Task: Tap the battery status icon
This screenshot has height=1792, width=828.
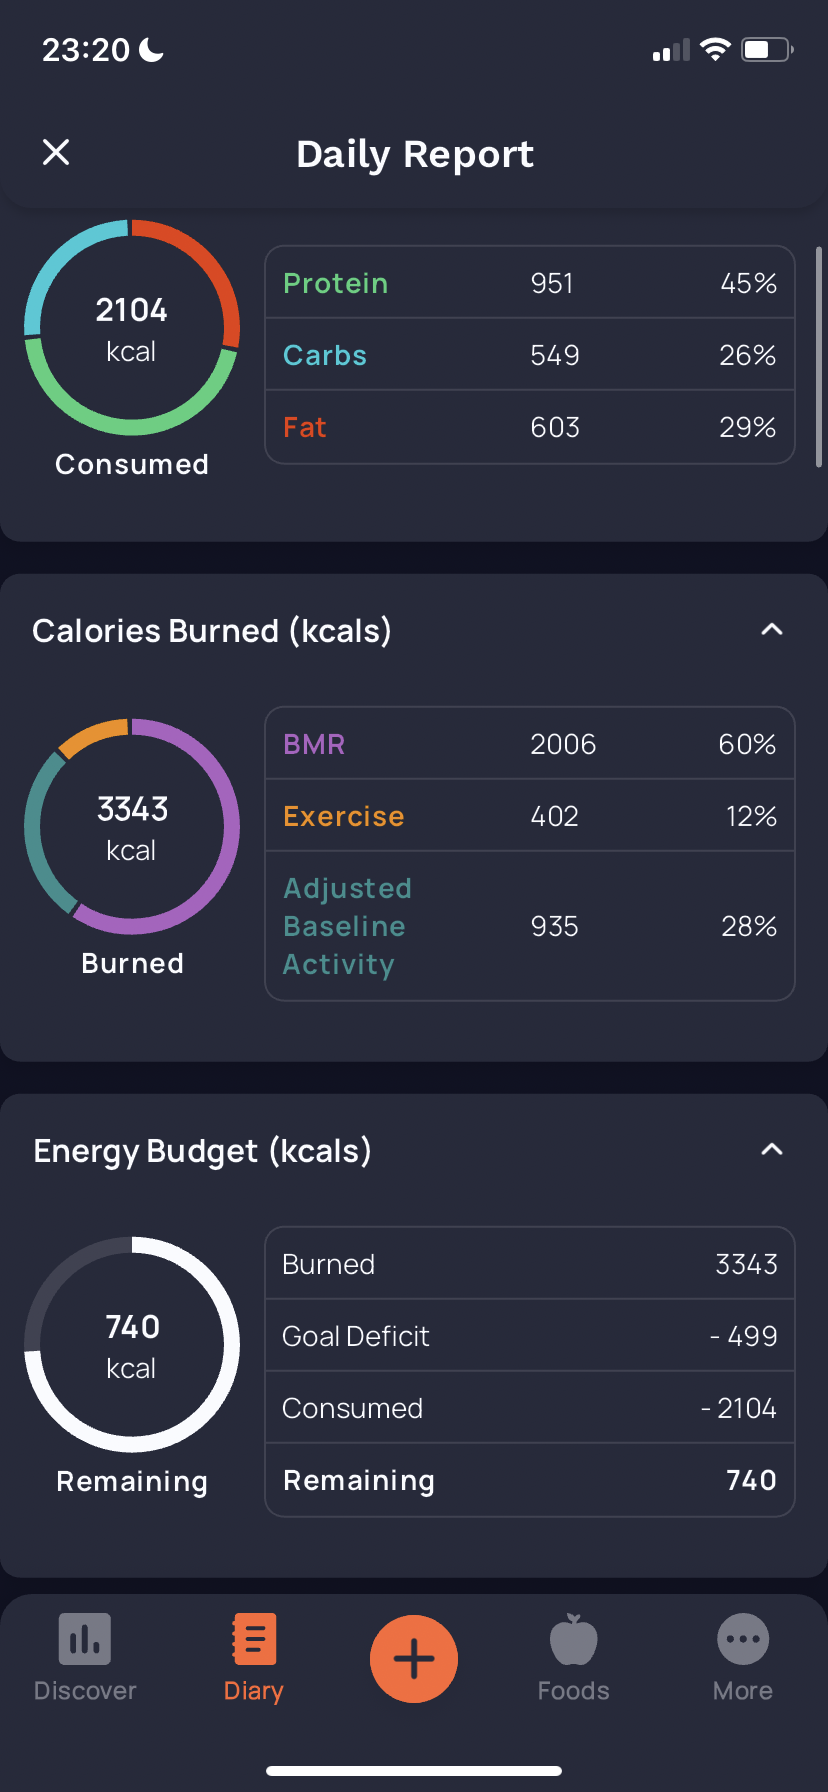Action: (x=767, y=50)
